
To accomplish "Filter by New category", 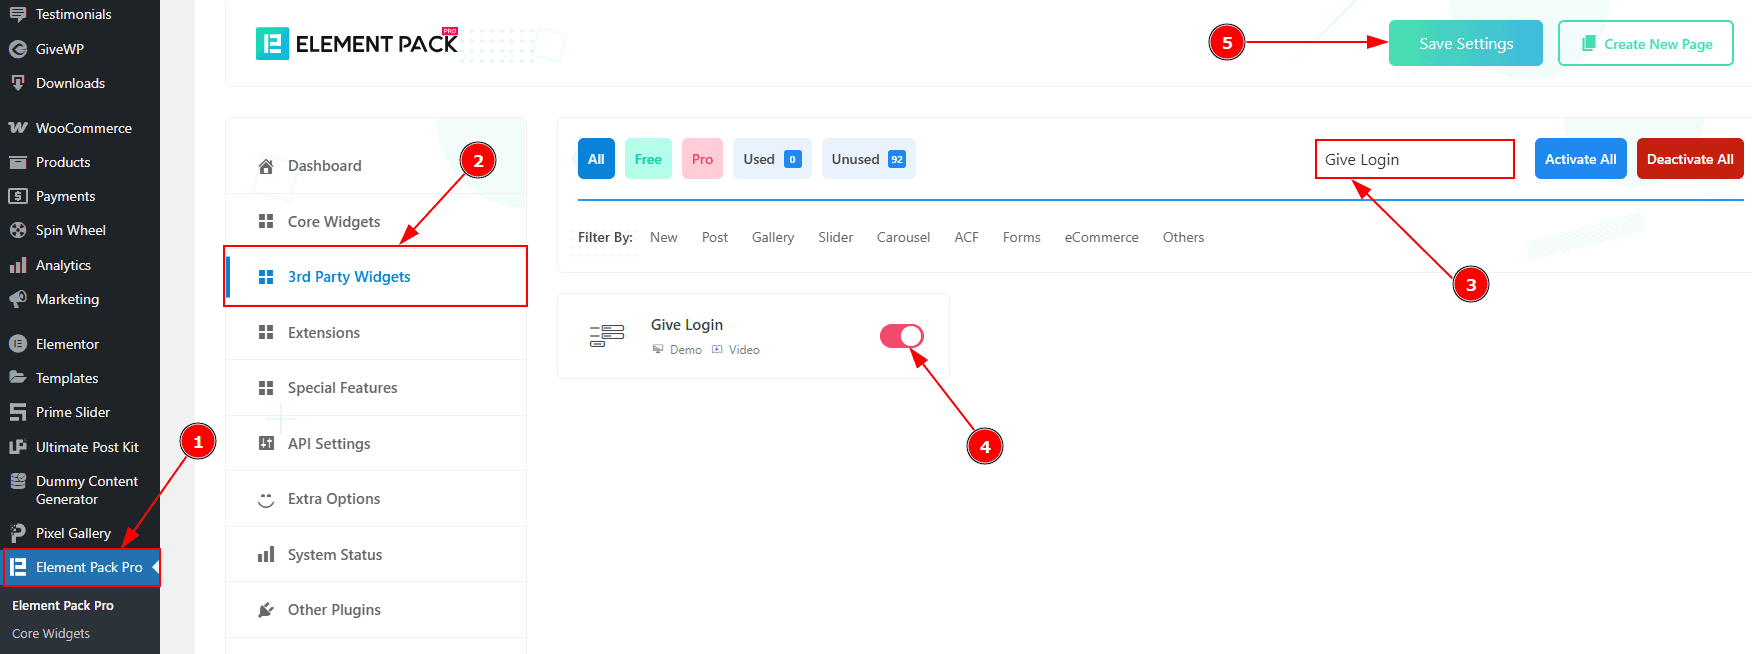I will tap(664, 237).
